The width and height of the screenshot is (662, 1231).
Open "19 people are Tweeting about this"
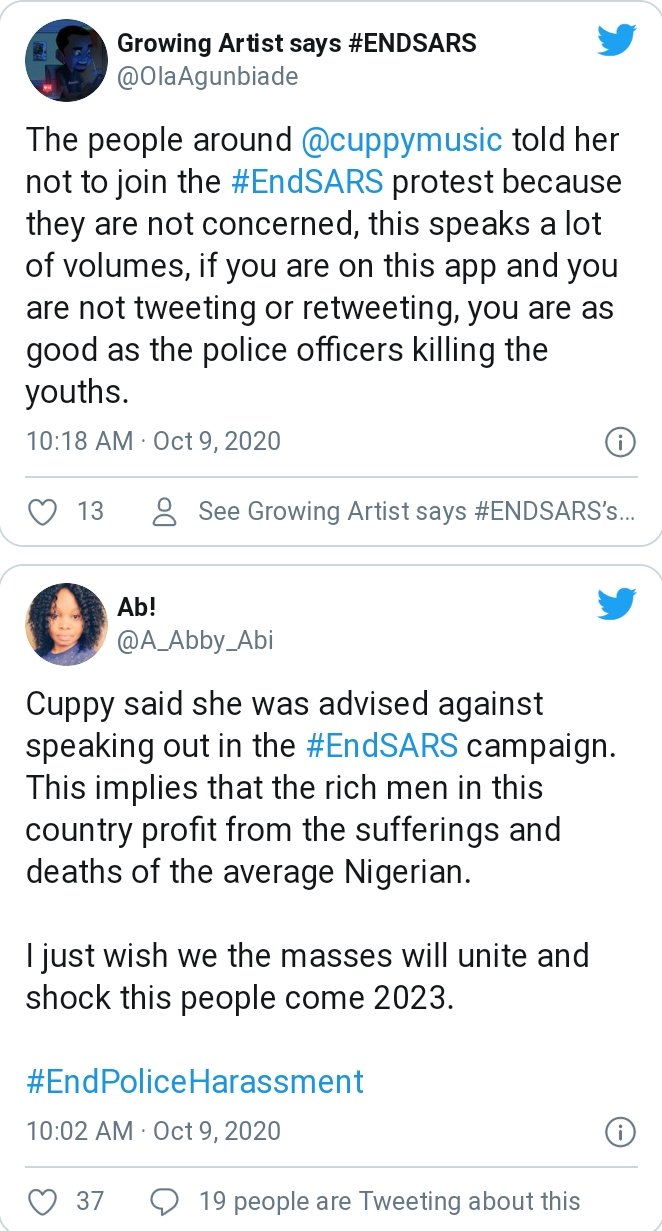389,1200
